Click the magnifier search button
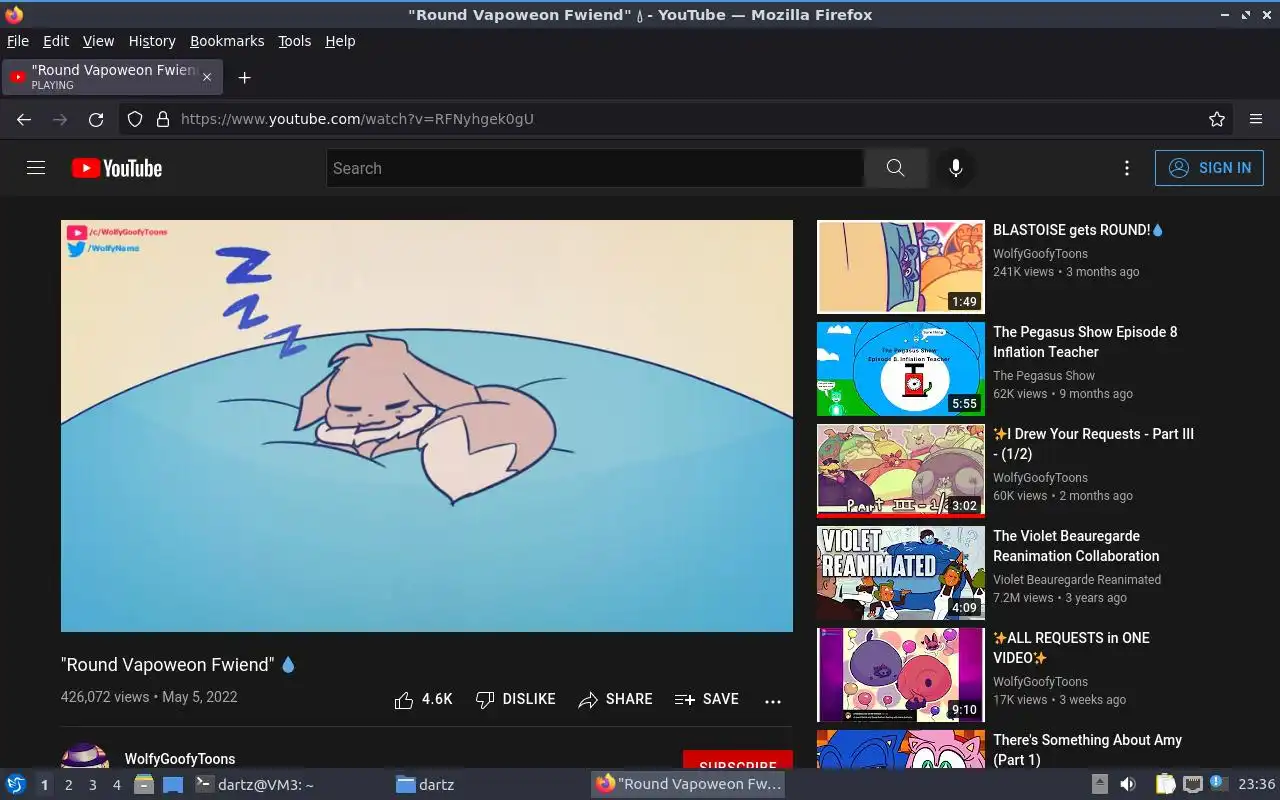Viewport: 1280px width, 800px height. tap(895, 168)
